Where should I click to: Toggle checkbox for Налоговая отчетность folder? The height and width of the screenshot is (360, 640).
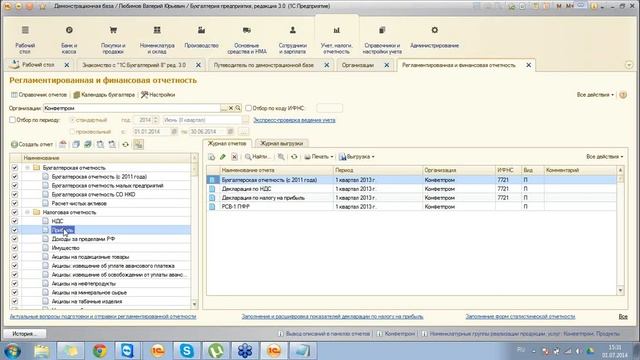15,212
